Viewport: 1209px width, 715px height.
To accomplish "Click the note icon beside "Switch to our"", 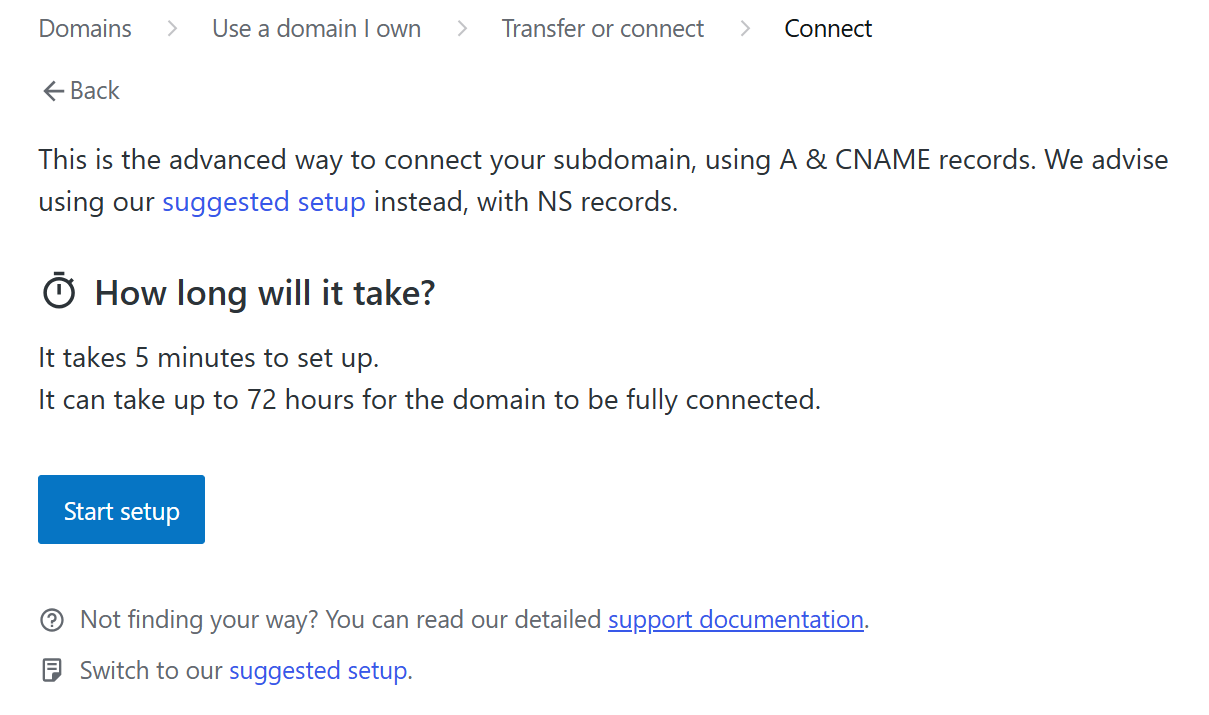I will 52,670.
